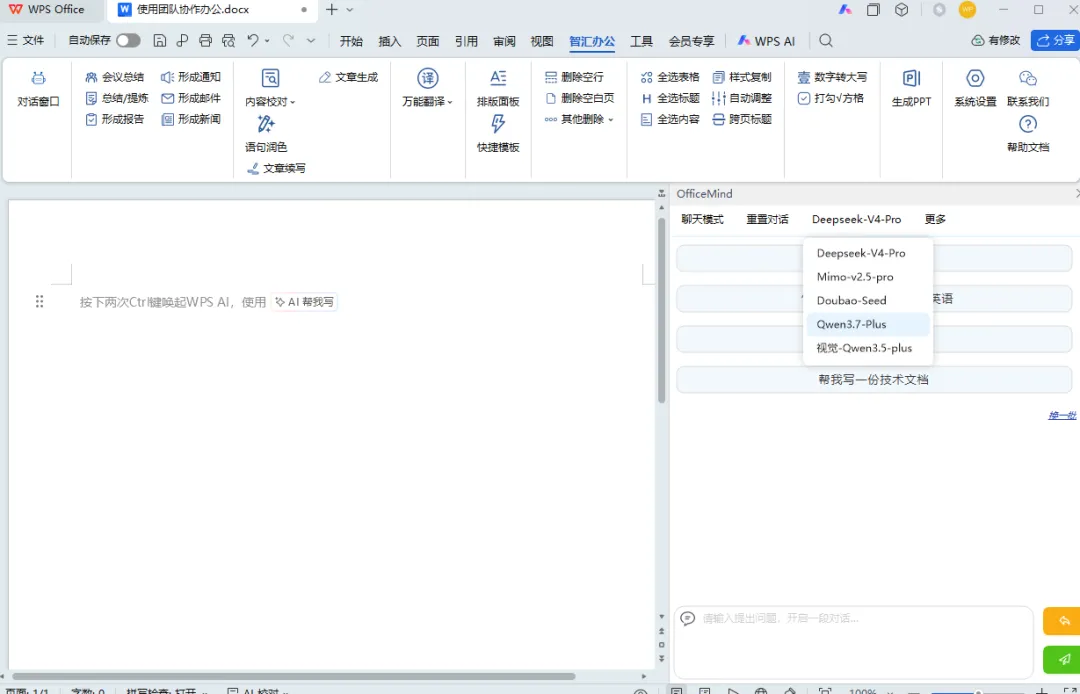Run 语句润色 sentence polishing
This screenshot has width=1080, height=694.
pyautogui.click(x=266, y=134)
